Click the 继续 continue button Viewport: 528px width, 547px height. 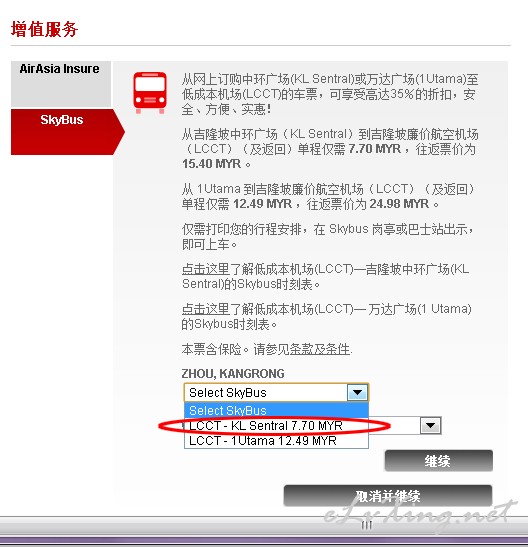(x=439, y=461)
